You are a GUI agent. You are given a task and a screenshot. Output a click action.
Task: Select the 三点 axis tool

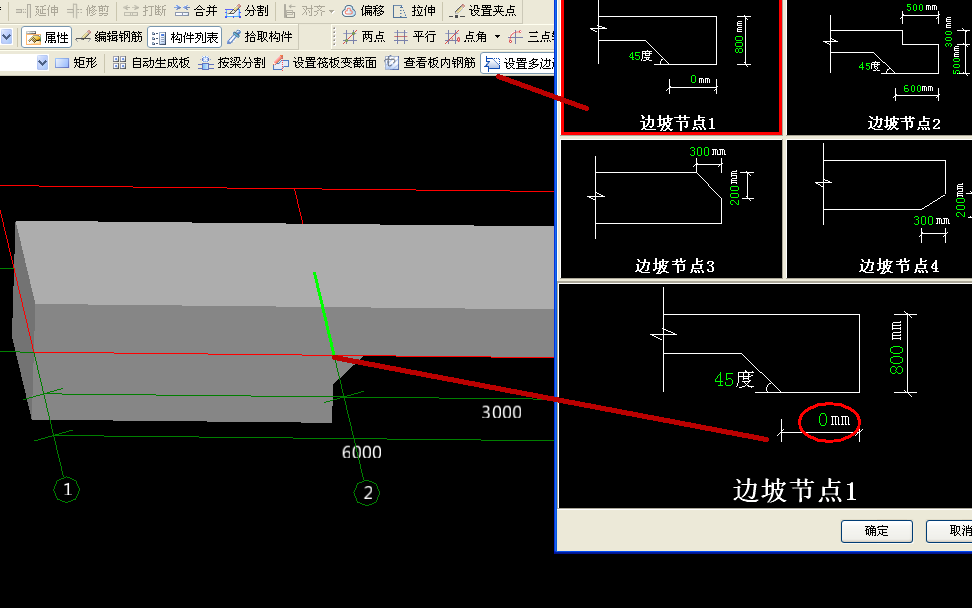coord(531,37)
